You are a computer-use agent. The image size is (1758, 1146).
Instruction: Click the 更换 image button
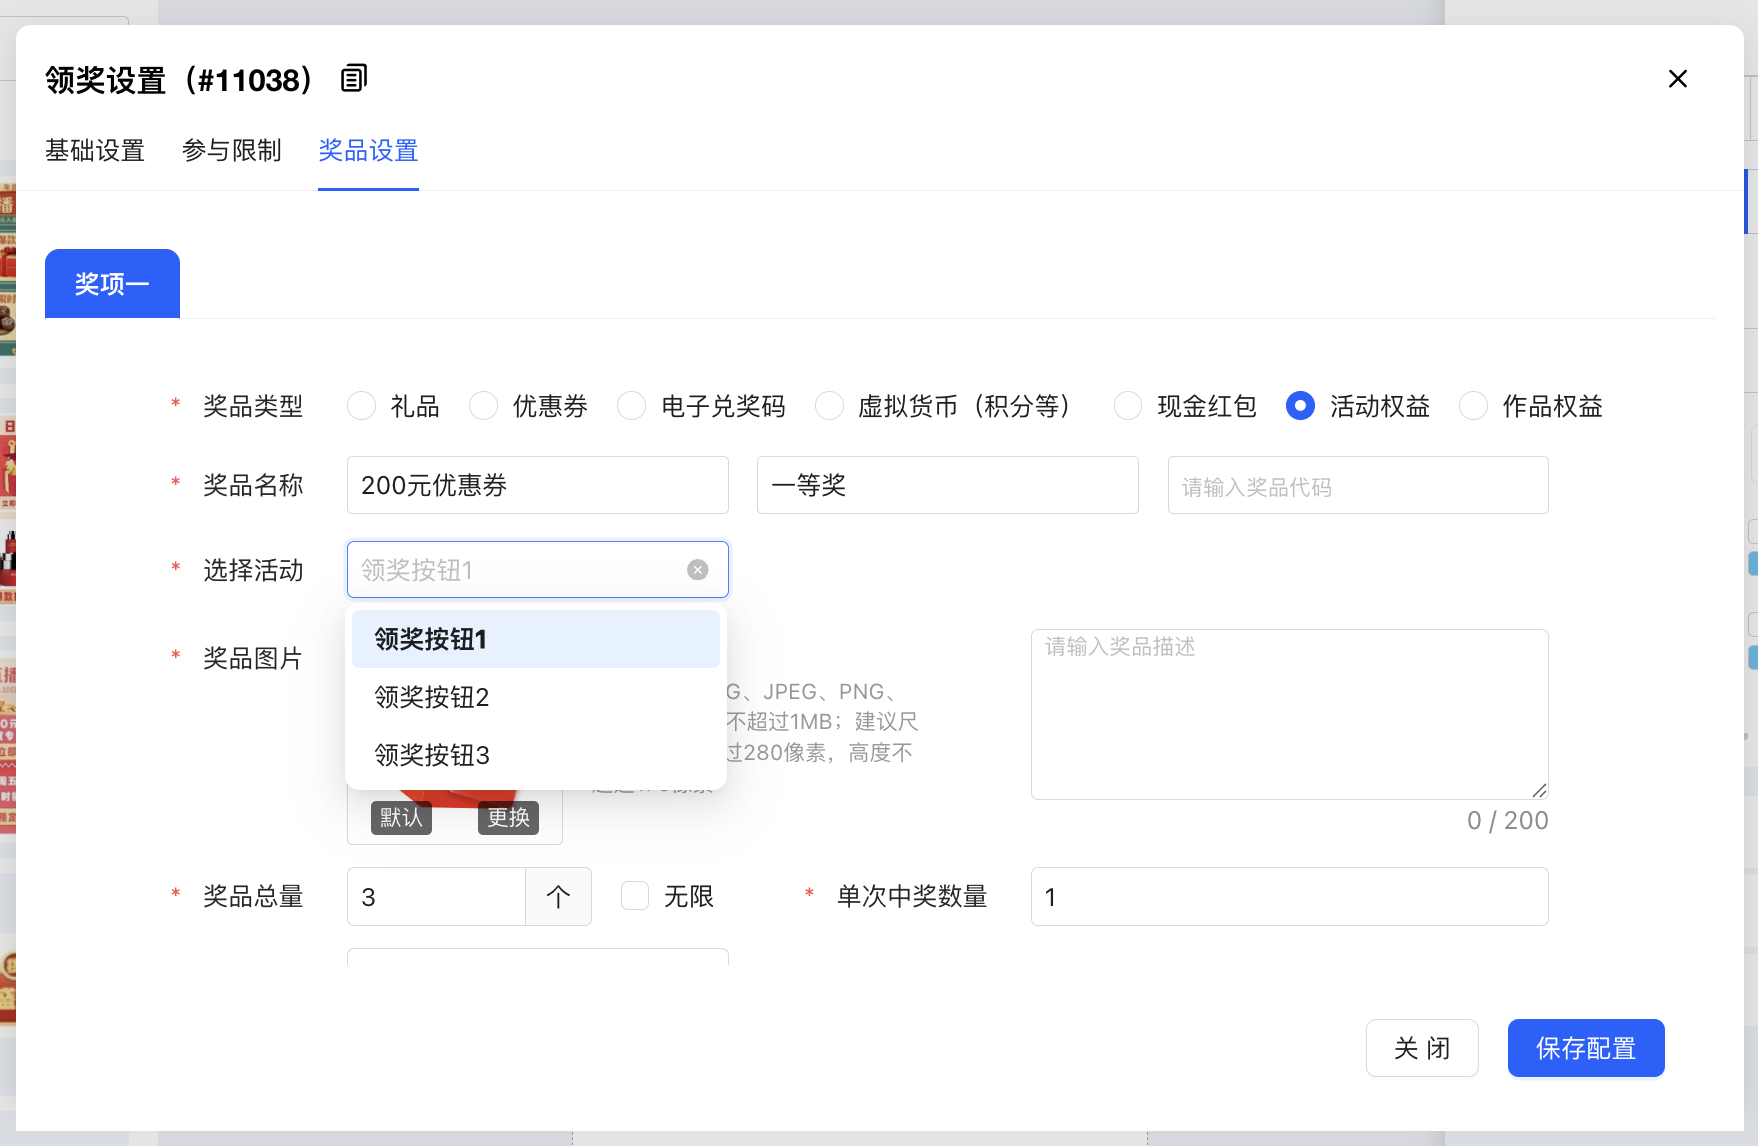pyautogui.click(x=508, y=818)
